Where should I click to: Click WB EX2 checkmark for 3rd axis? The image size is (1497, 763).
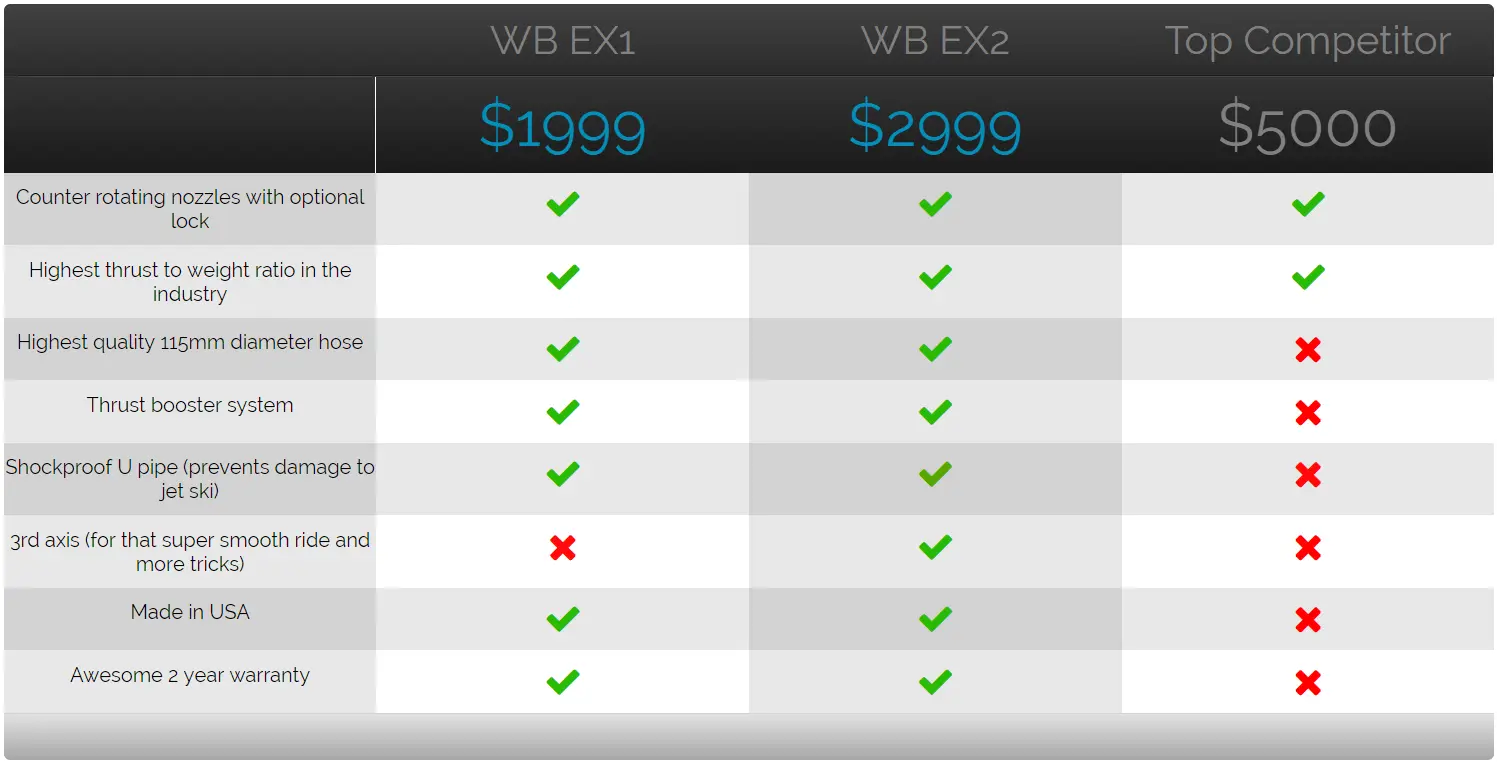(935, 547)
